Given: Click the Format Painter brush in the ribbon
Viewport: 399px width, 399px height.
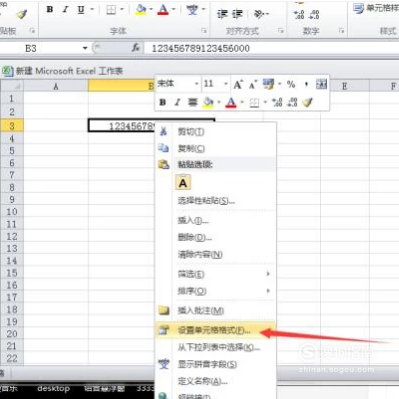Looking at the screenshot, I should (x=22, y=14).
